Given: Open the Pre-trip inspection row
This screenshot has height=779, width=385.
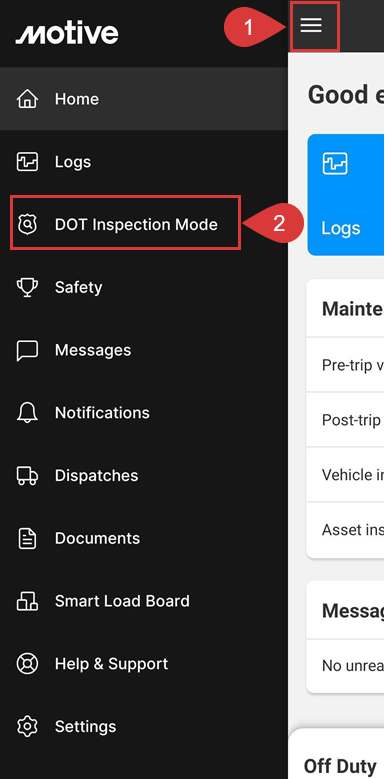Looking at the screenshot, I should 345,365.
